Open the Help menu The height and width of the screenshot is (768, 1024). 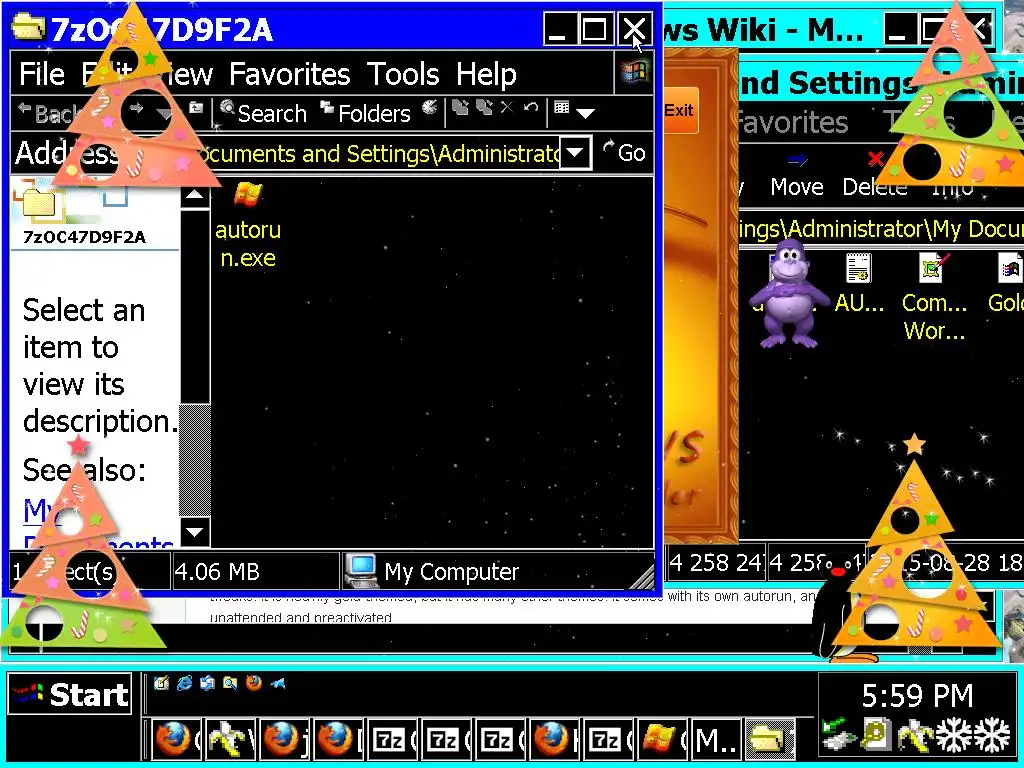pyautogui.click(x=486, y=74)
